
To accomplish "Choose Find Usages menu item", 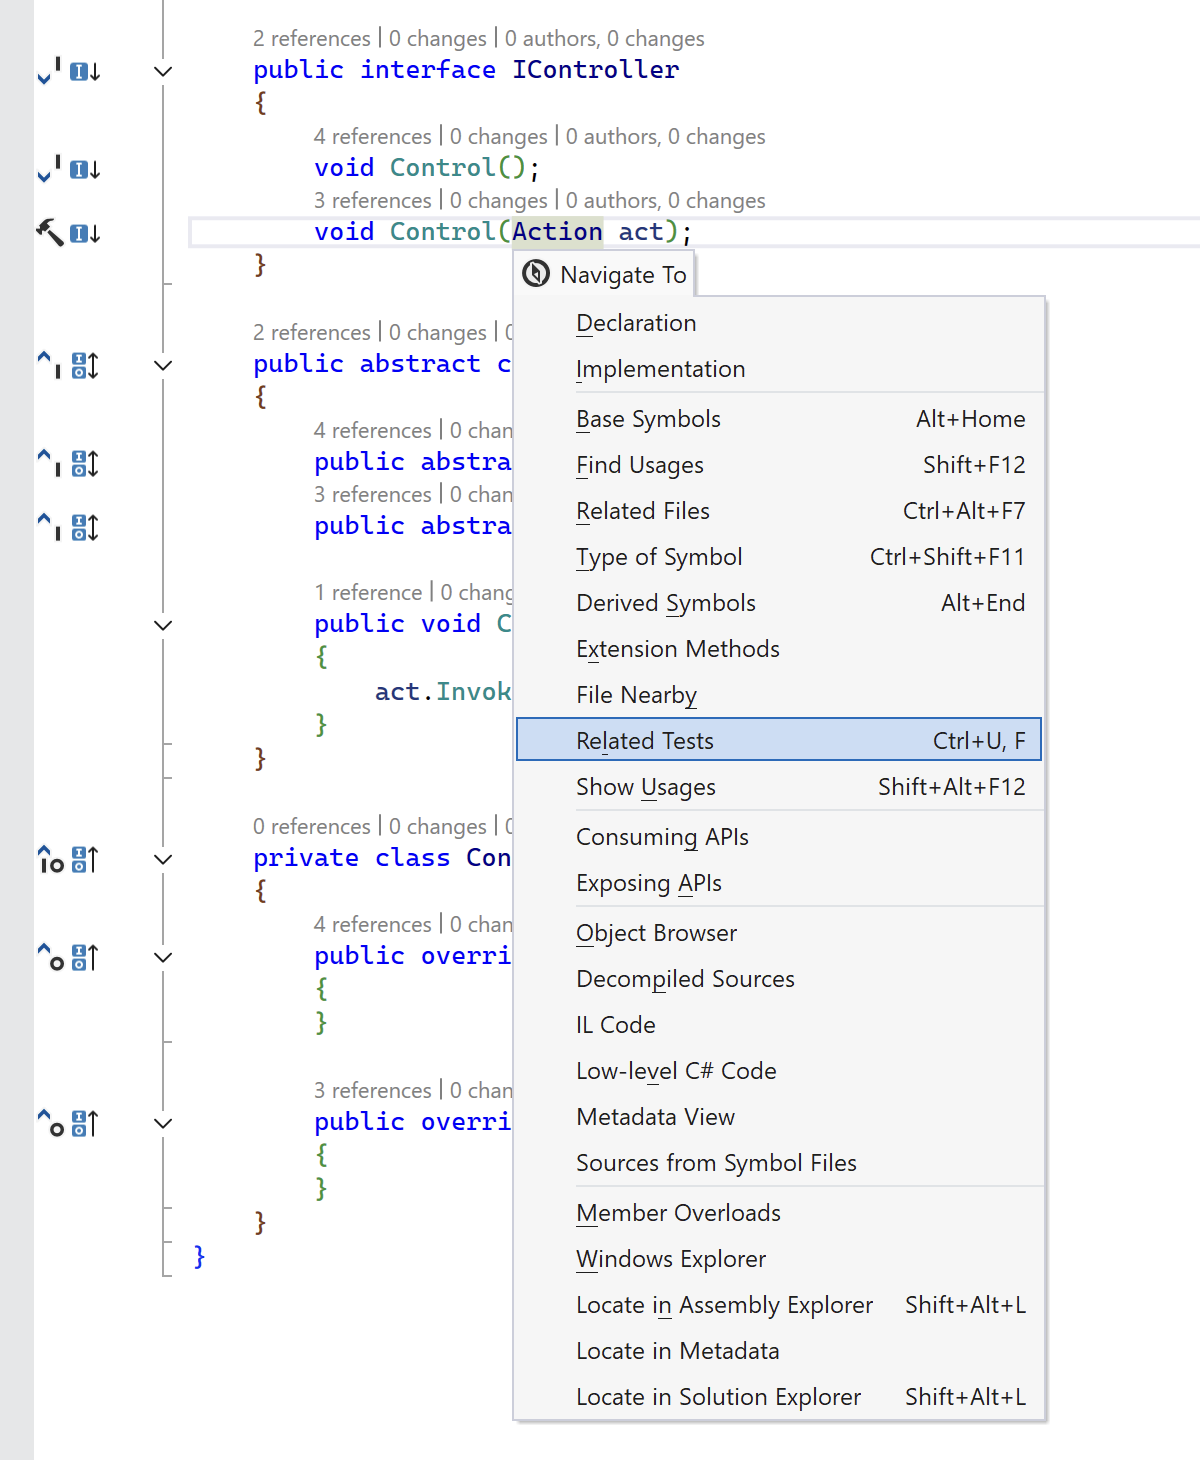I will (640, 465).
